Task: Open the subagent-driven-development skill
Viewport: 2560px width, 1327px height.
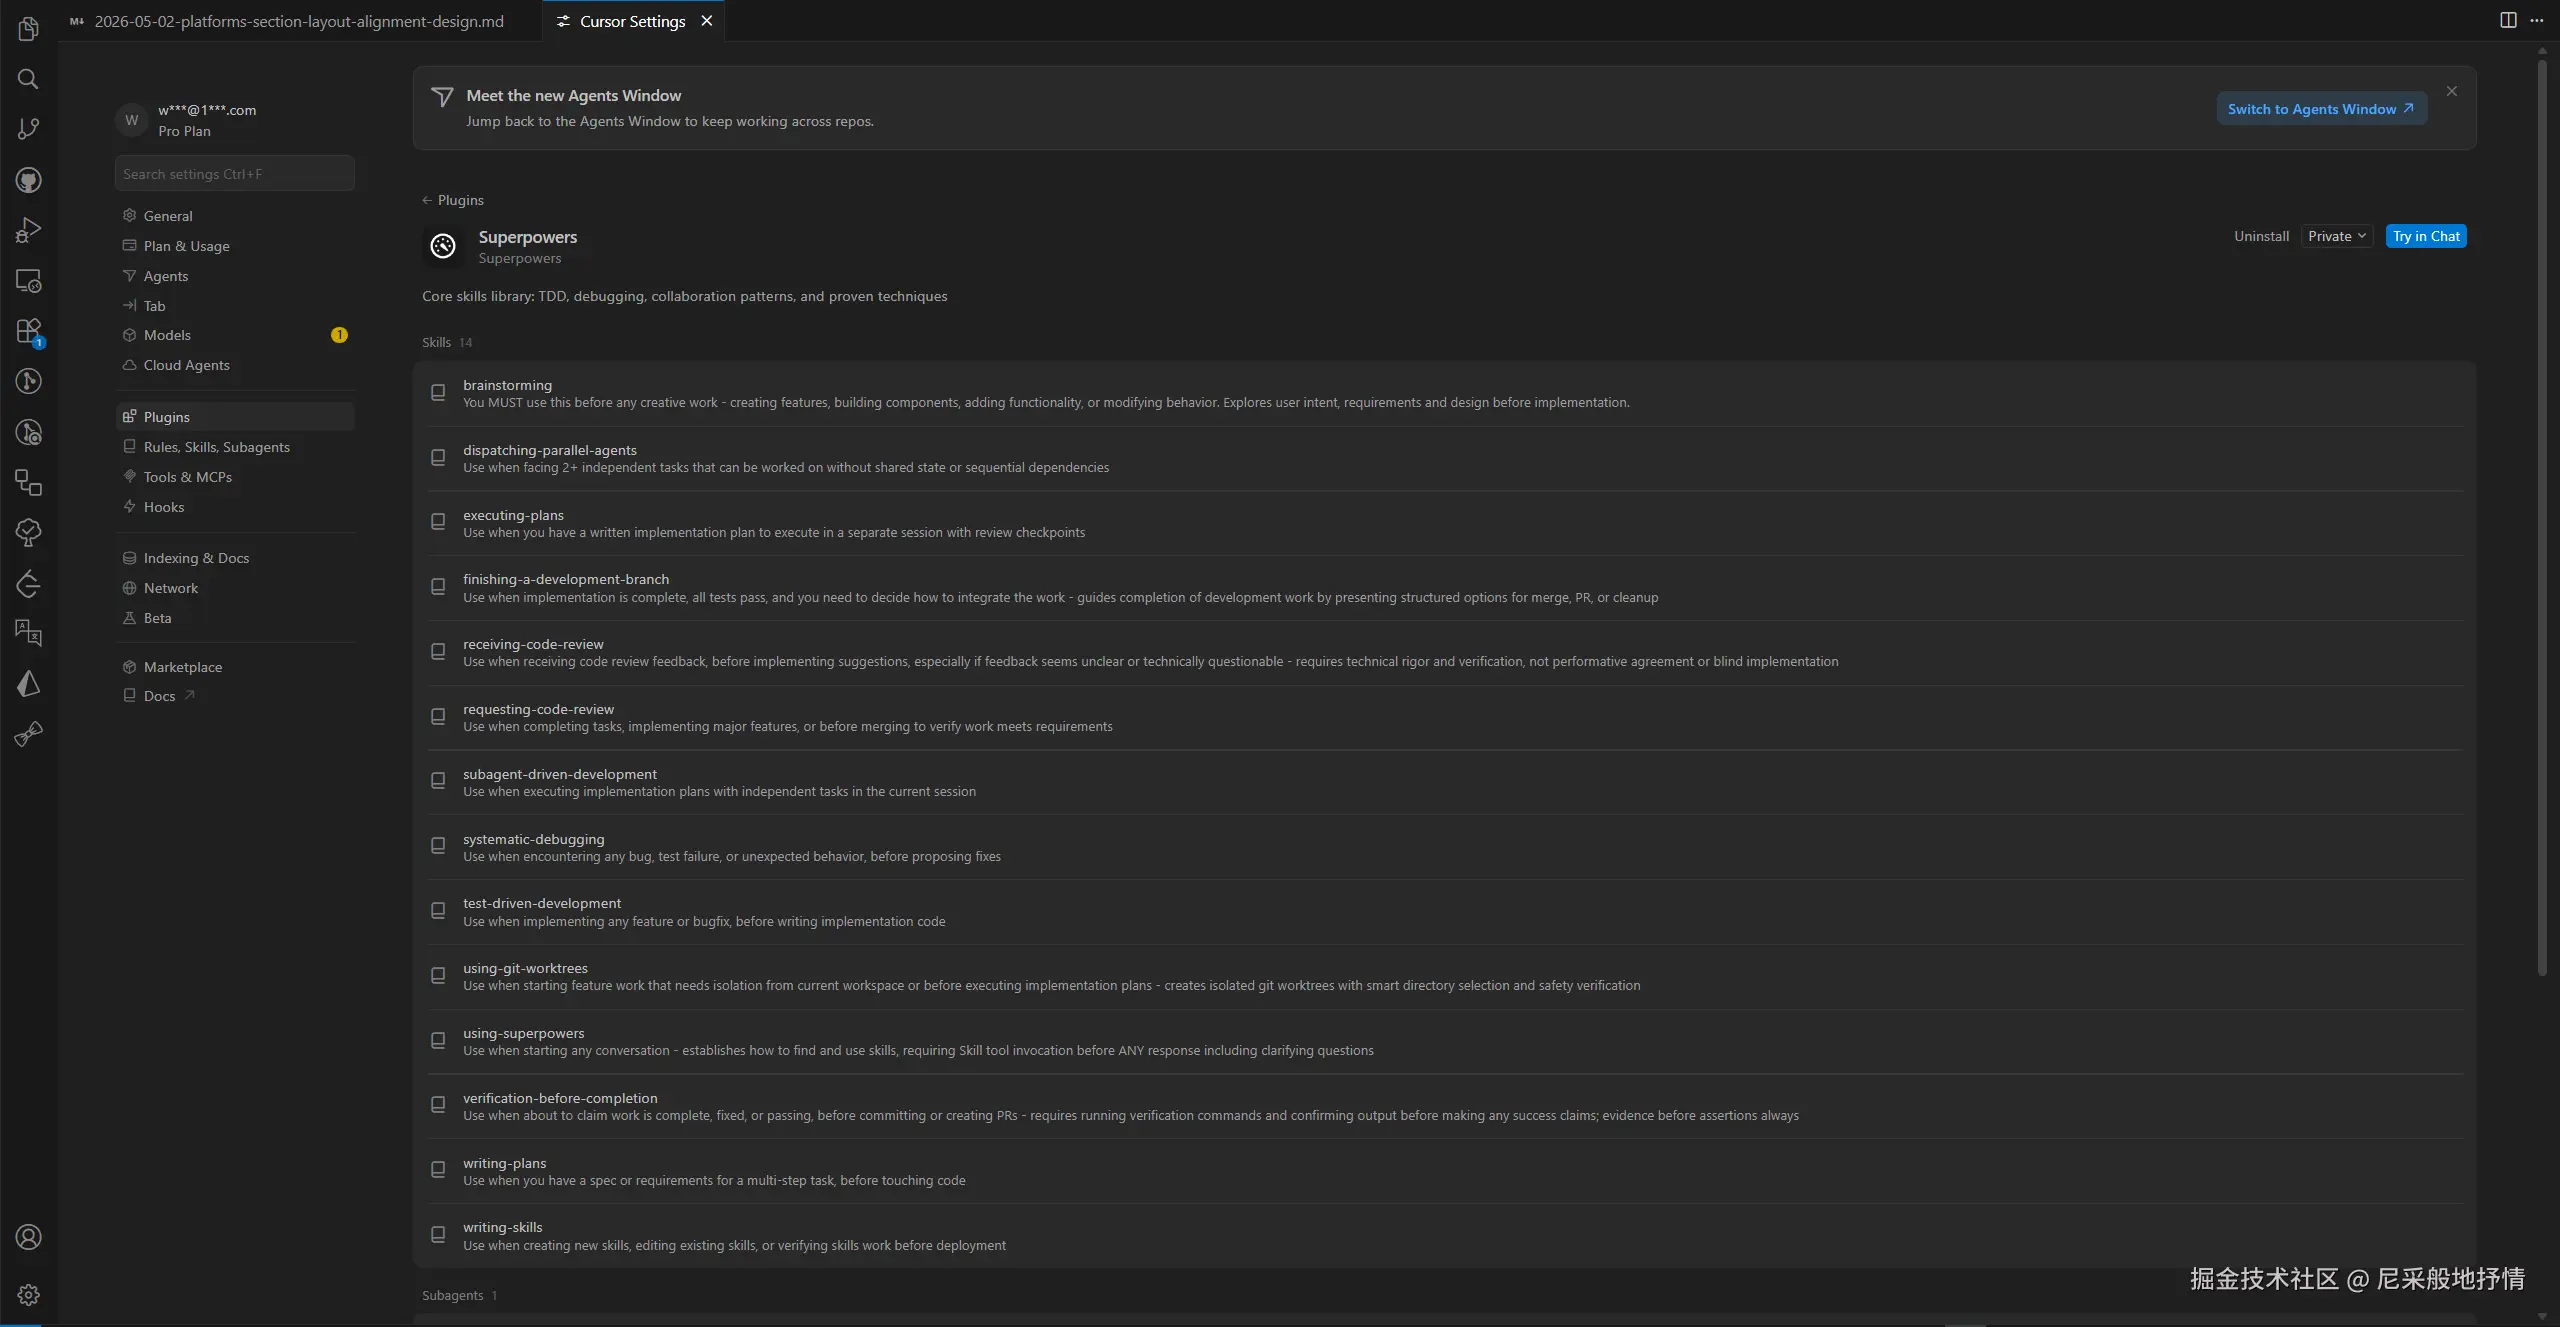Action: click(x=1445, y=782)
